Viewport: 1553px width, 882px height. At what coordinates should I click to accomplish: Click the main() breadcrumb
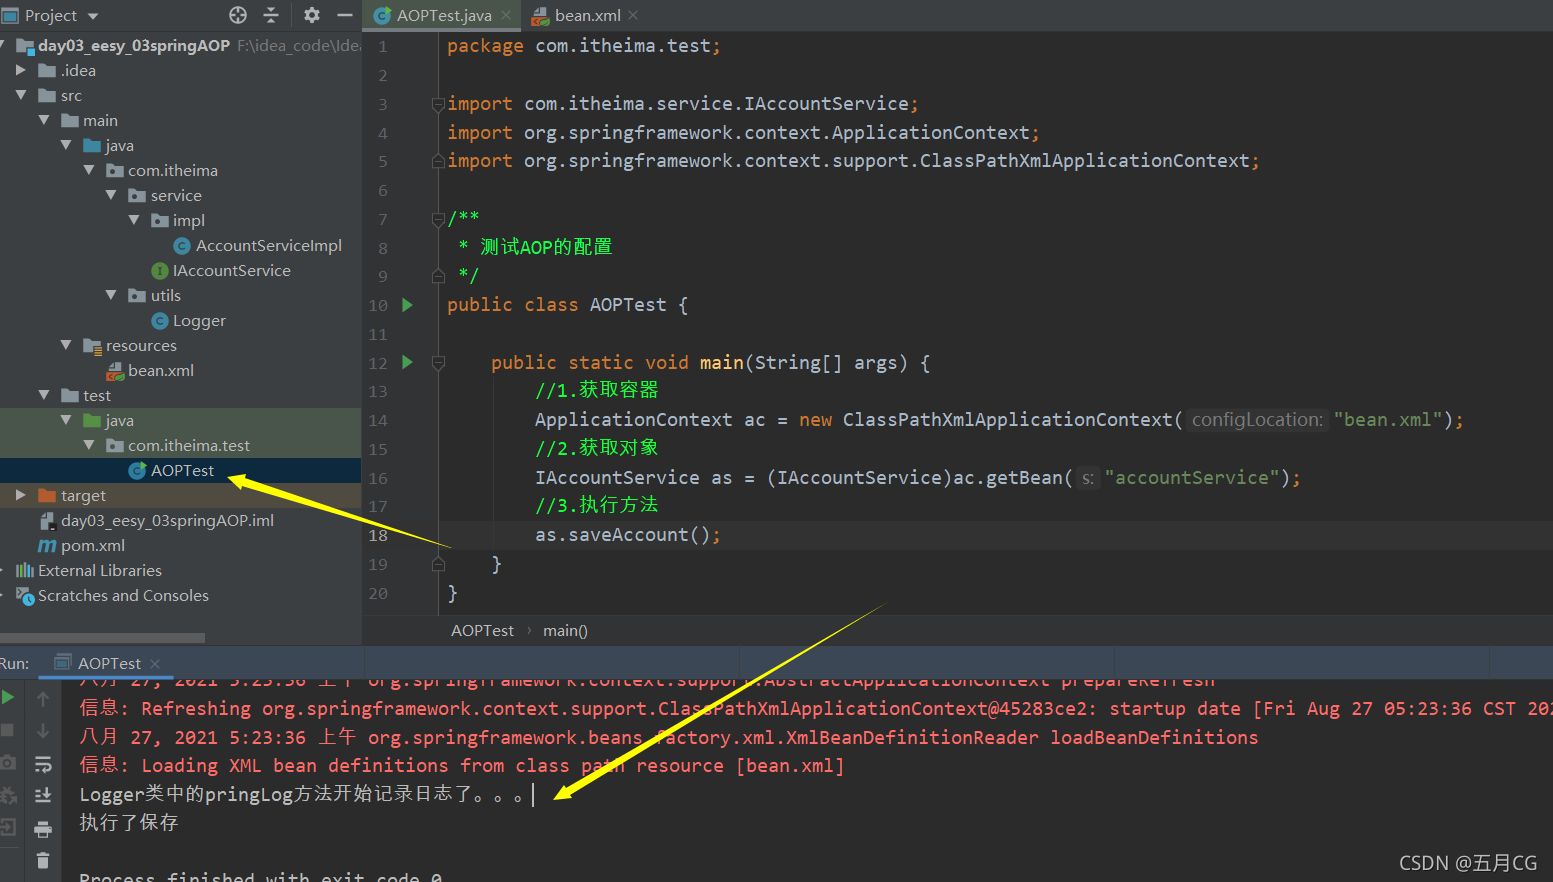[565, 631]
